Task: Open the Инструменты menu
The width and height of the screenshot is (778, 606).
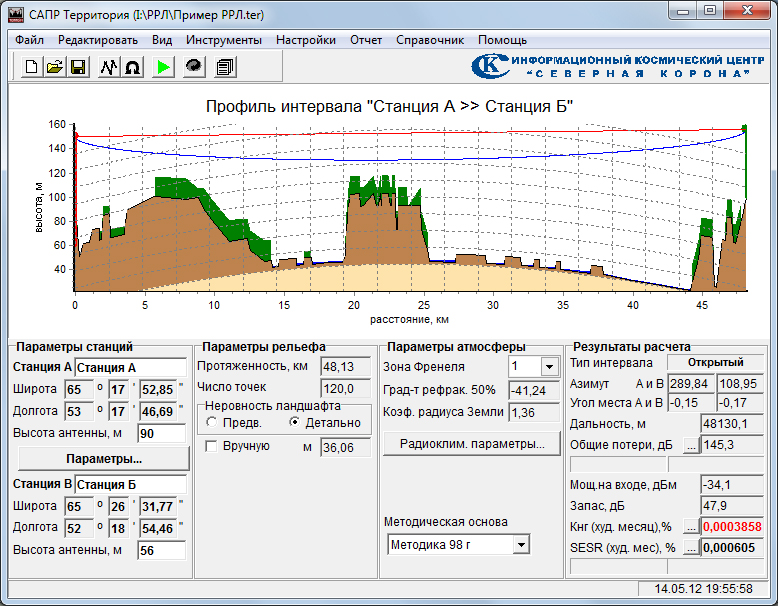Action: (224, 40)
